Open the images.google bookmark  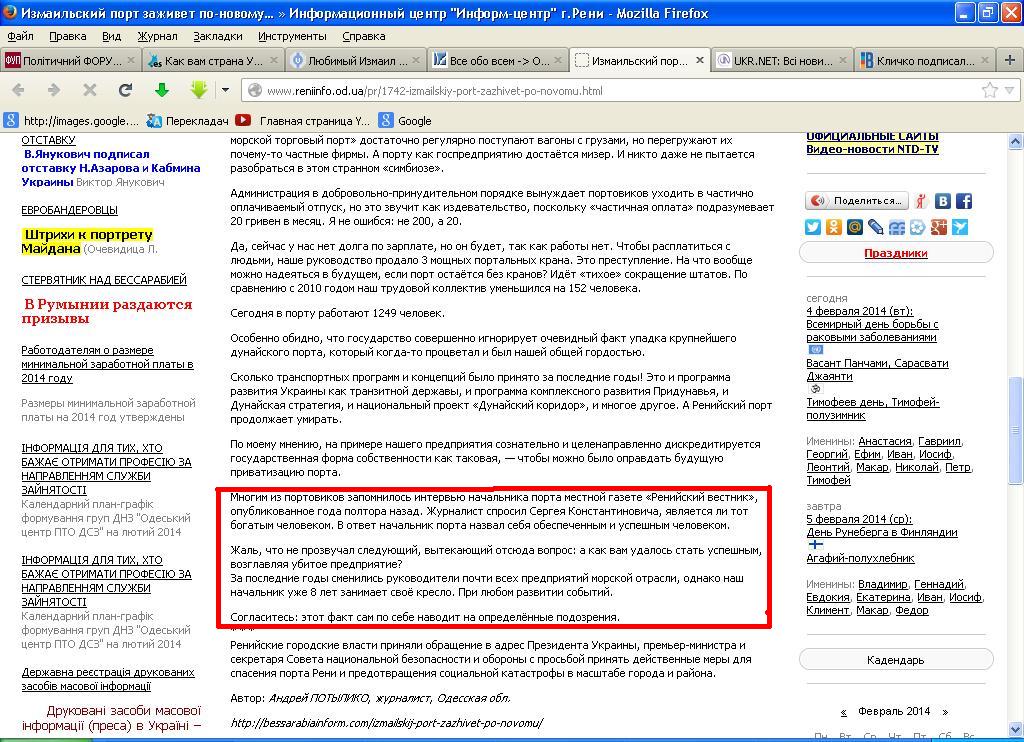72,120
